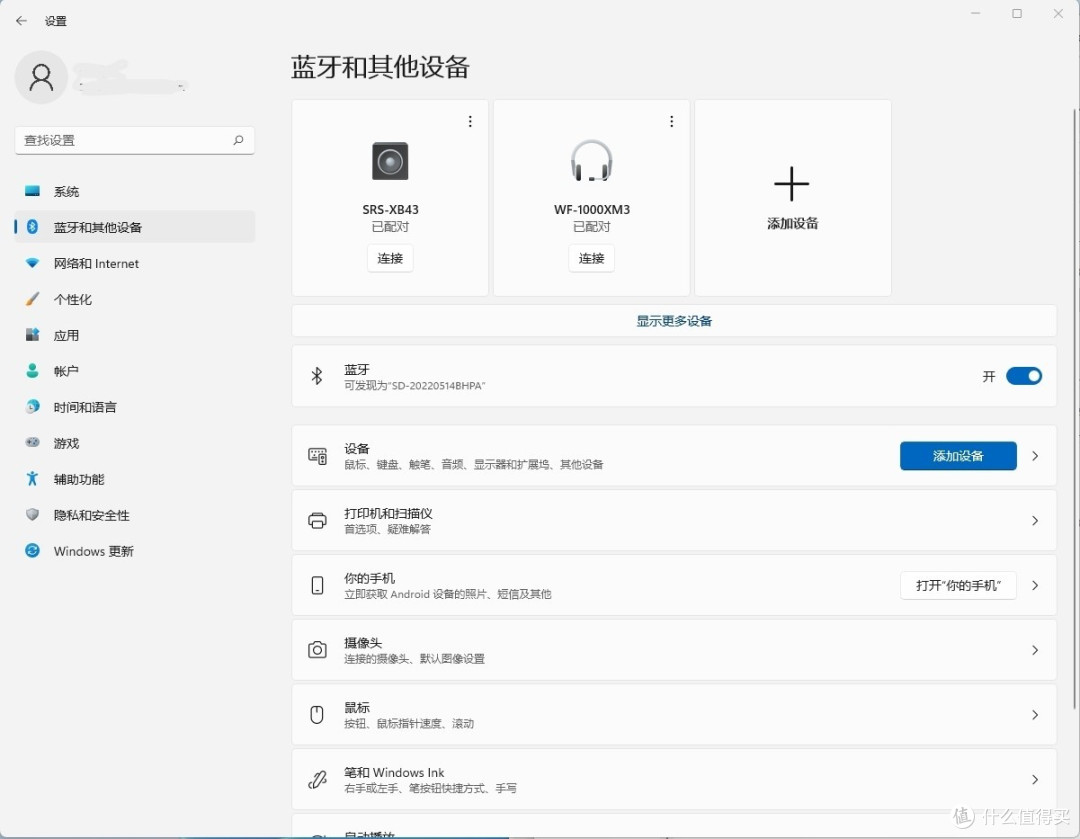
Task: Open more options for WF-1000XM3
Action: coord(672,121)
